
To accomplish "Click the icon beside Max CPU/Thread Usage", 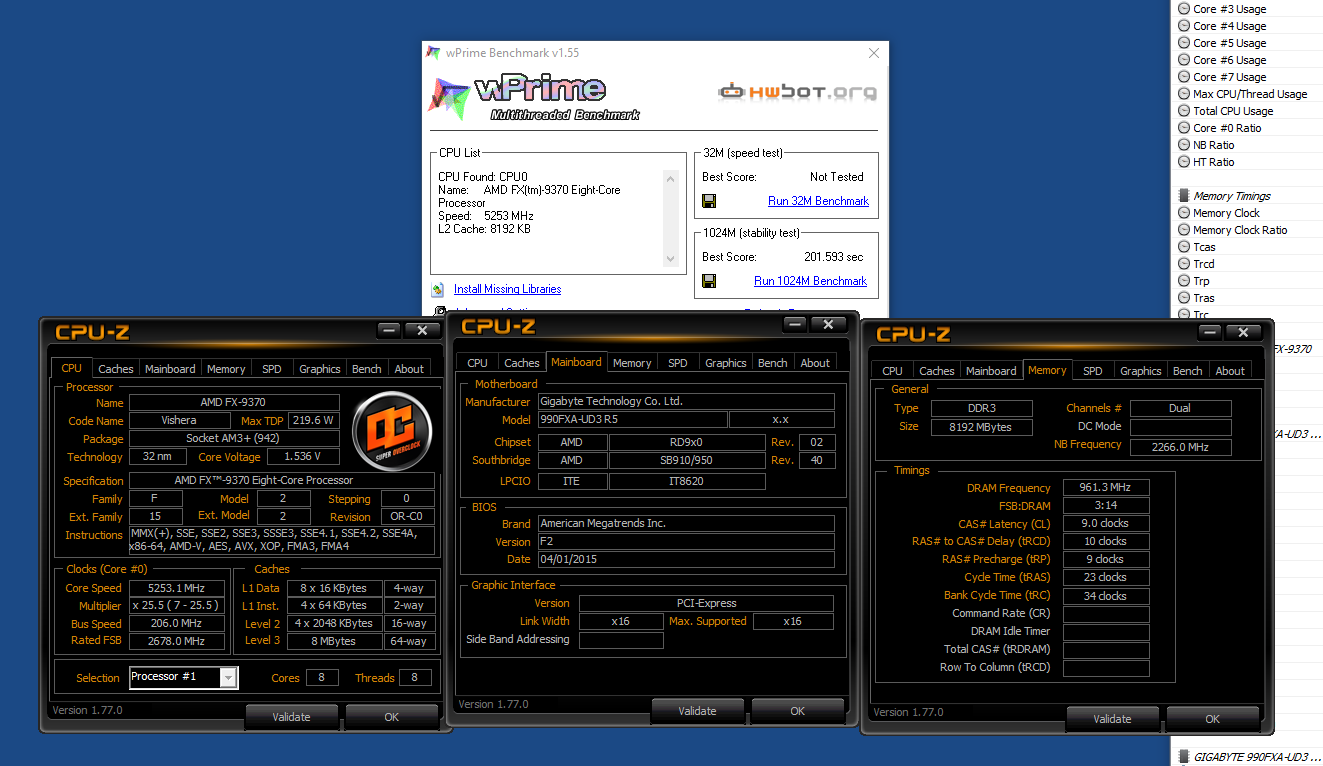I will click(1184, 94).
